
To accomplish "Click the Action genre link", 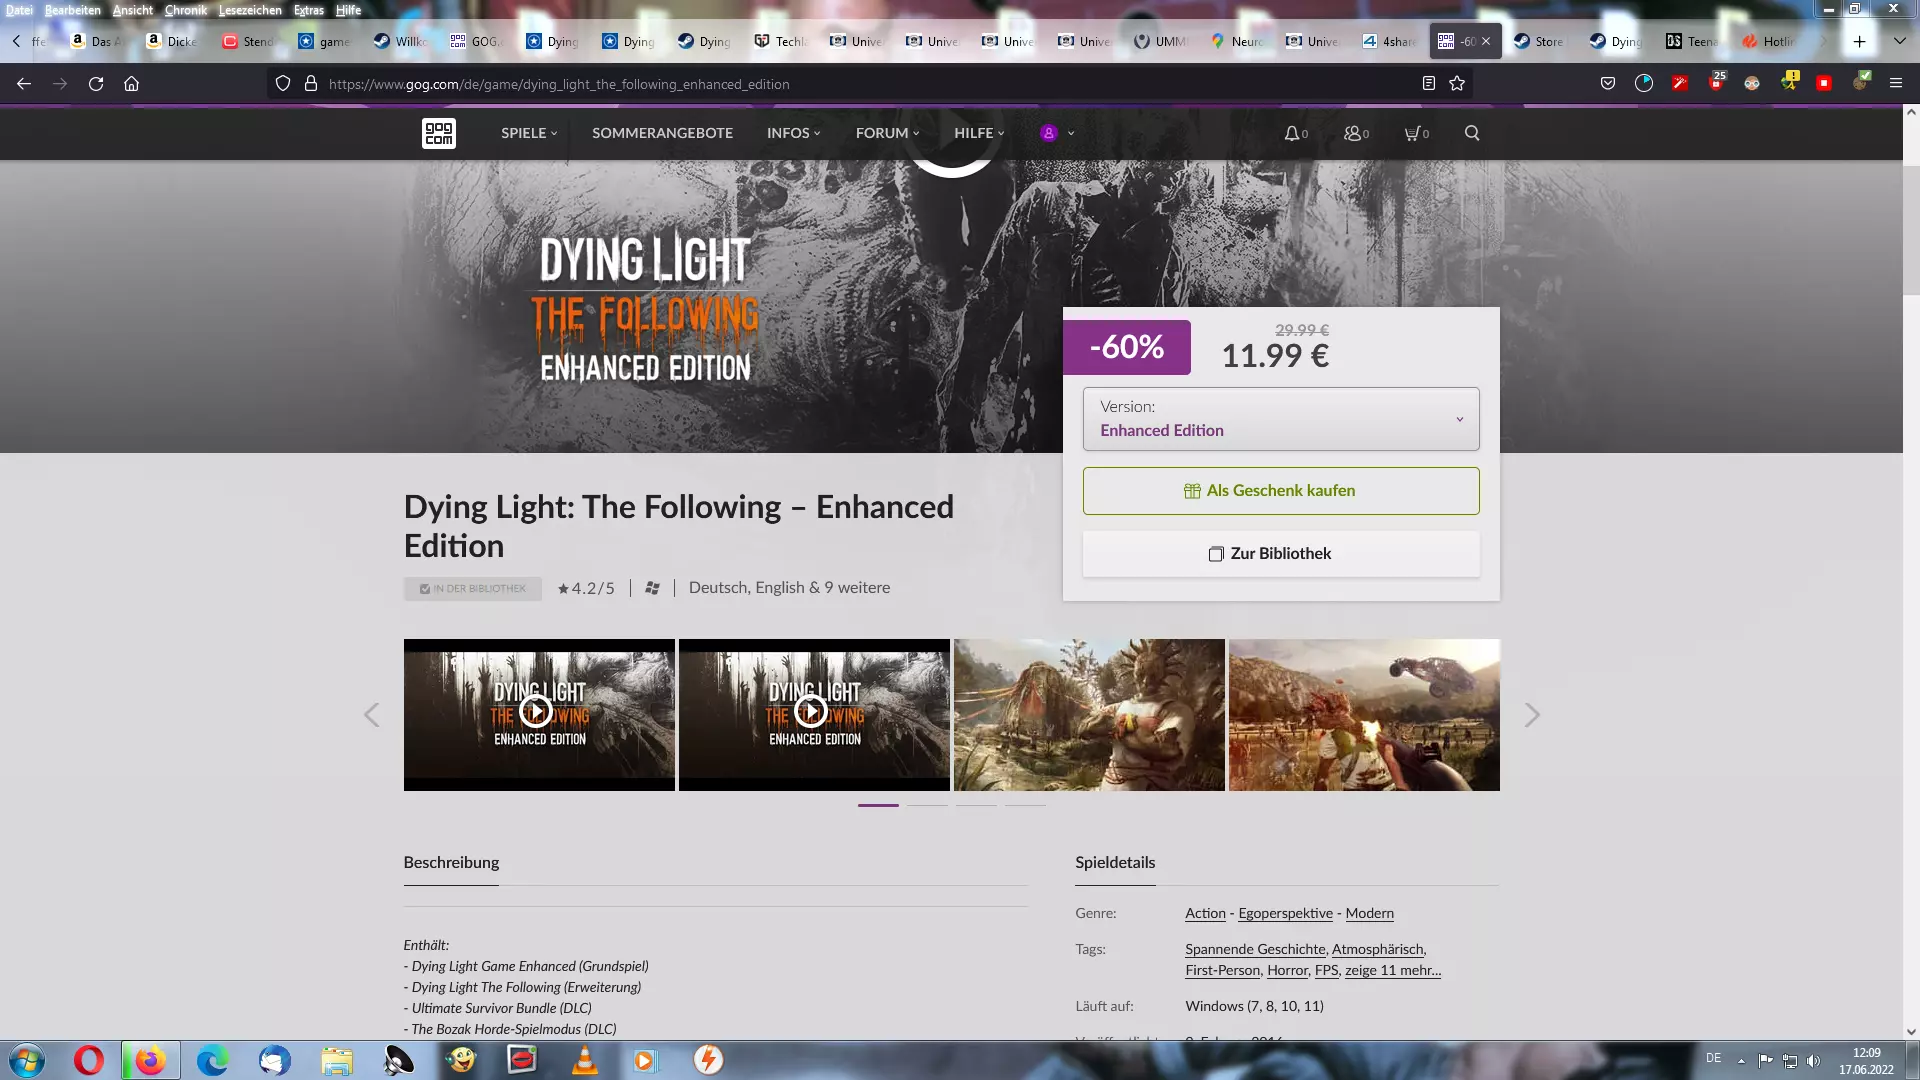I will click(1205, 913).
